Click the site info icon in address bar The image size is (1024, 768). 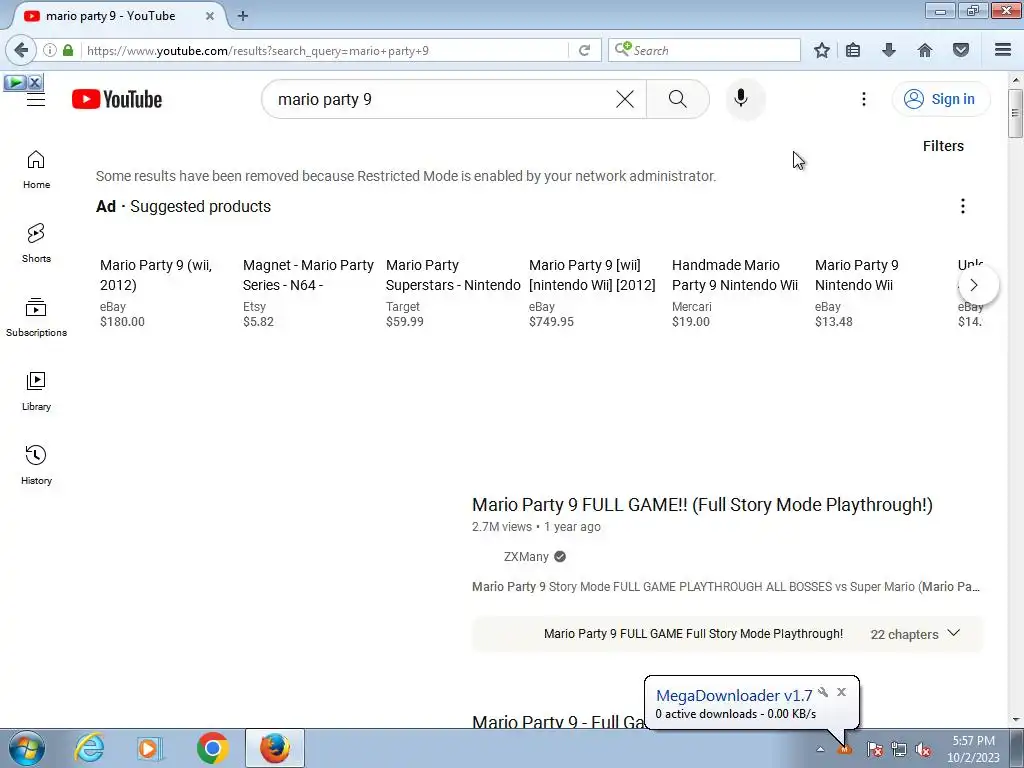tap(50, 50)
